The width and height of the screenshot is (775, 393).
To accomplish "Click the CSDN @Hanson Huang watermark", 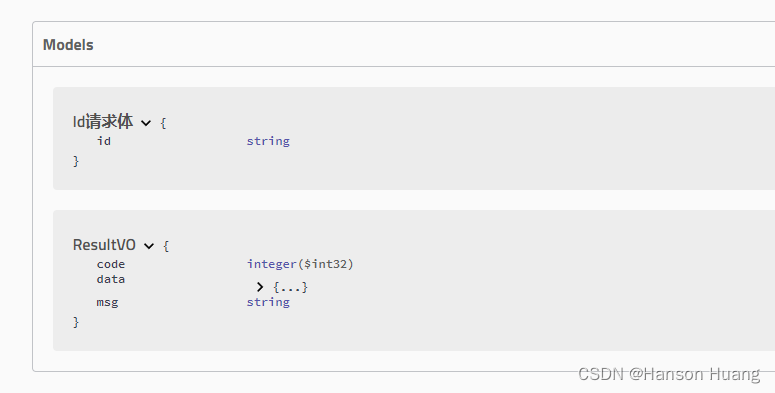I will [x=669, y=375].
